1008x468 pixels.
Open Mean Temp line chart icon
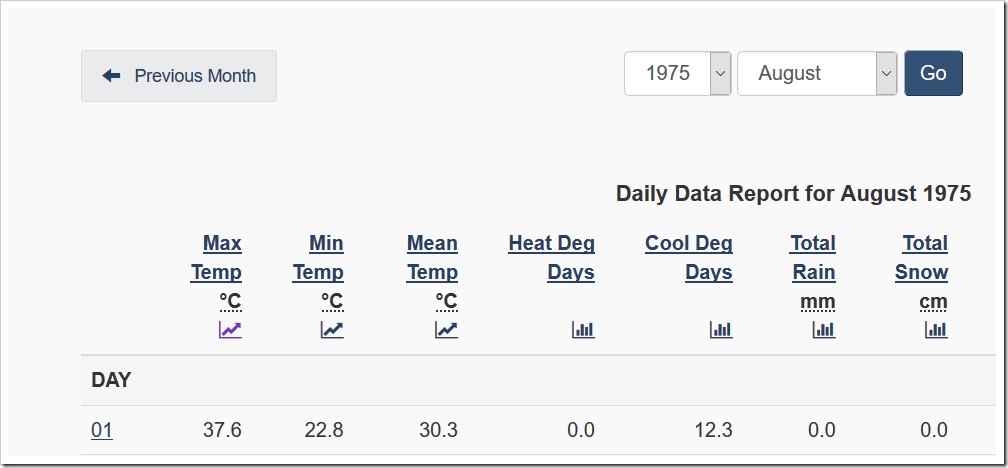446,330
